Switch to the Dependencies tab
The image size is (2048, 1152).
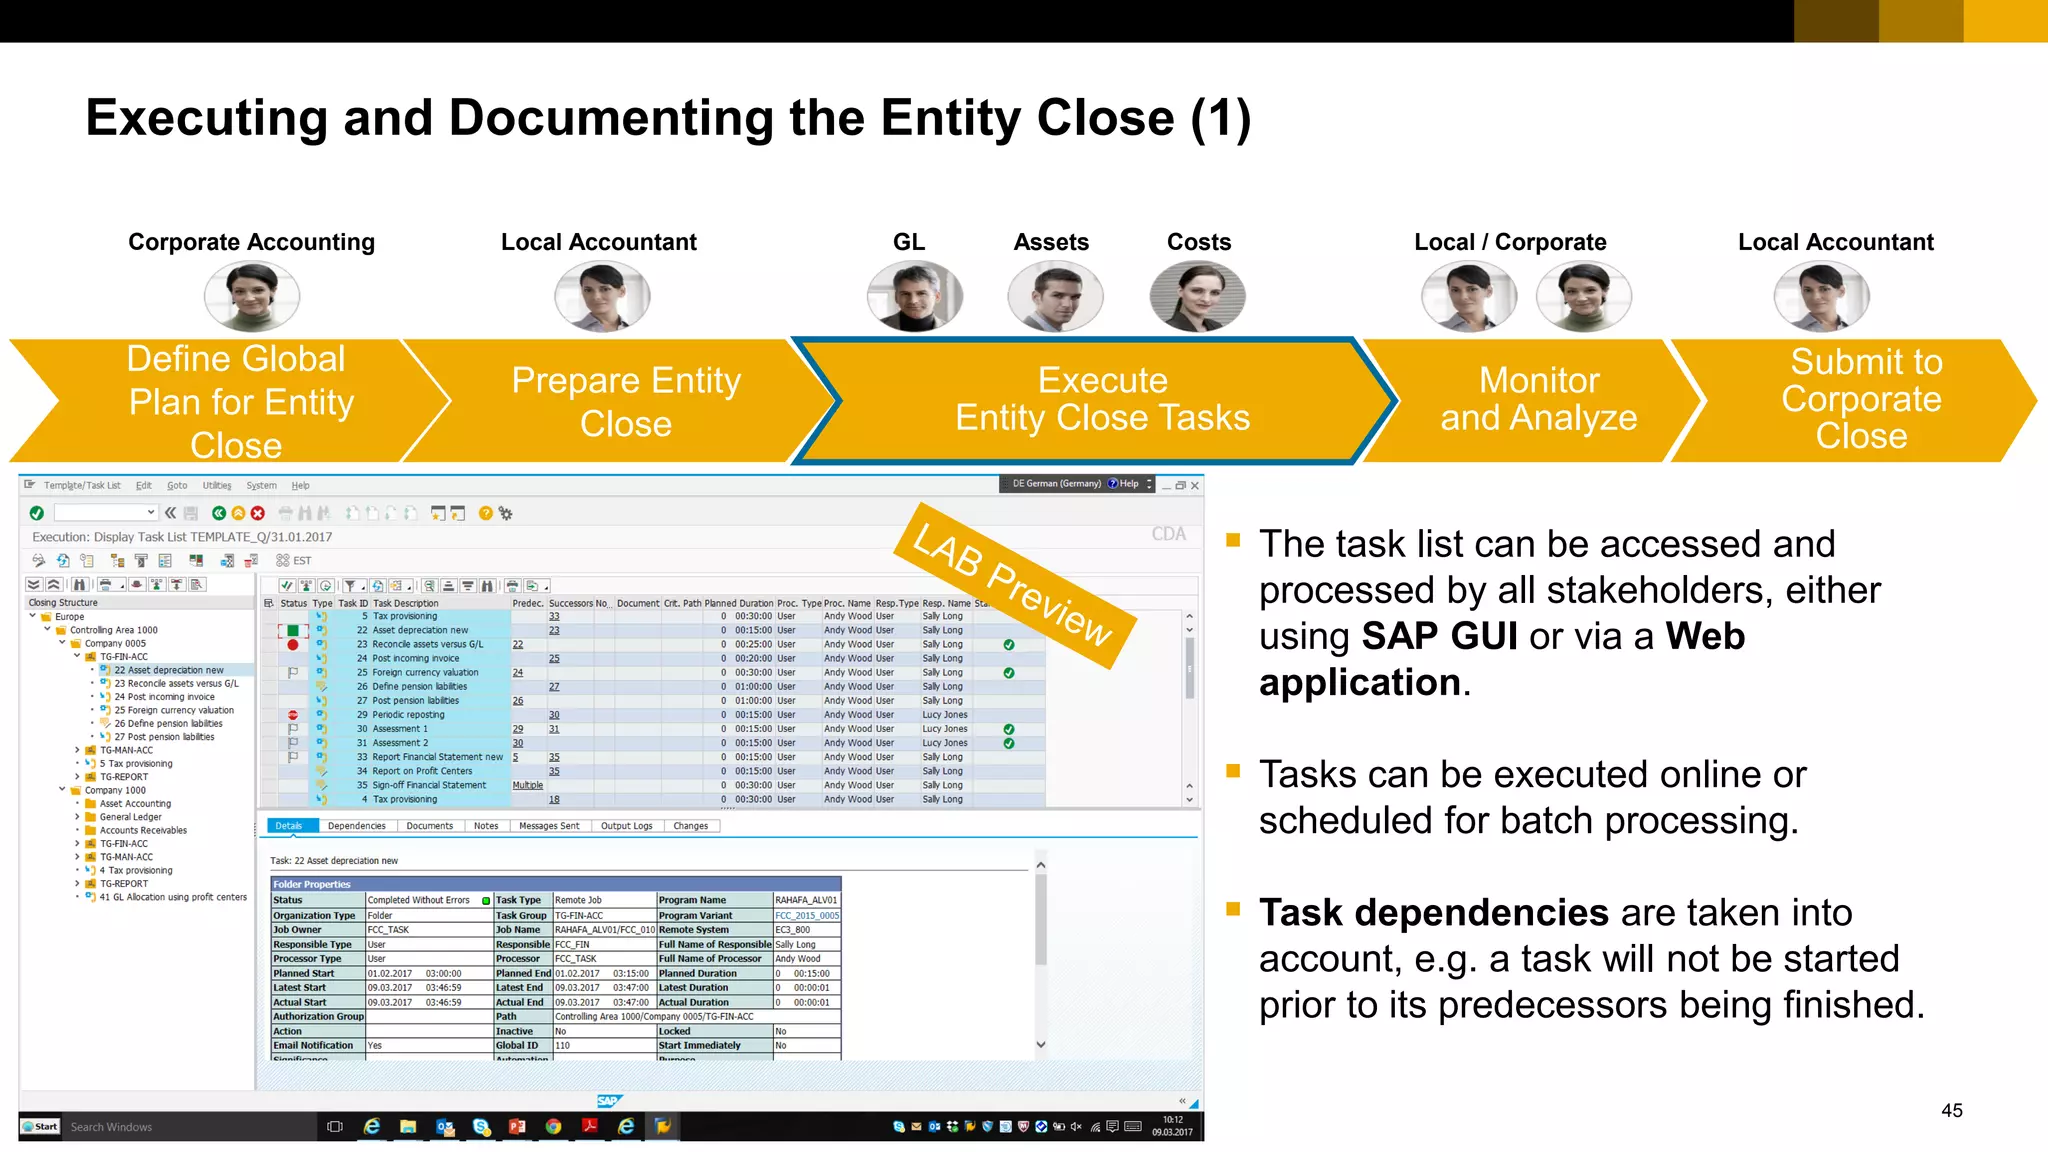coord(356,826)
